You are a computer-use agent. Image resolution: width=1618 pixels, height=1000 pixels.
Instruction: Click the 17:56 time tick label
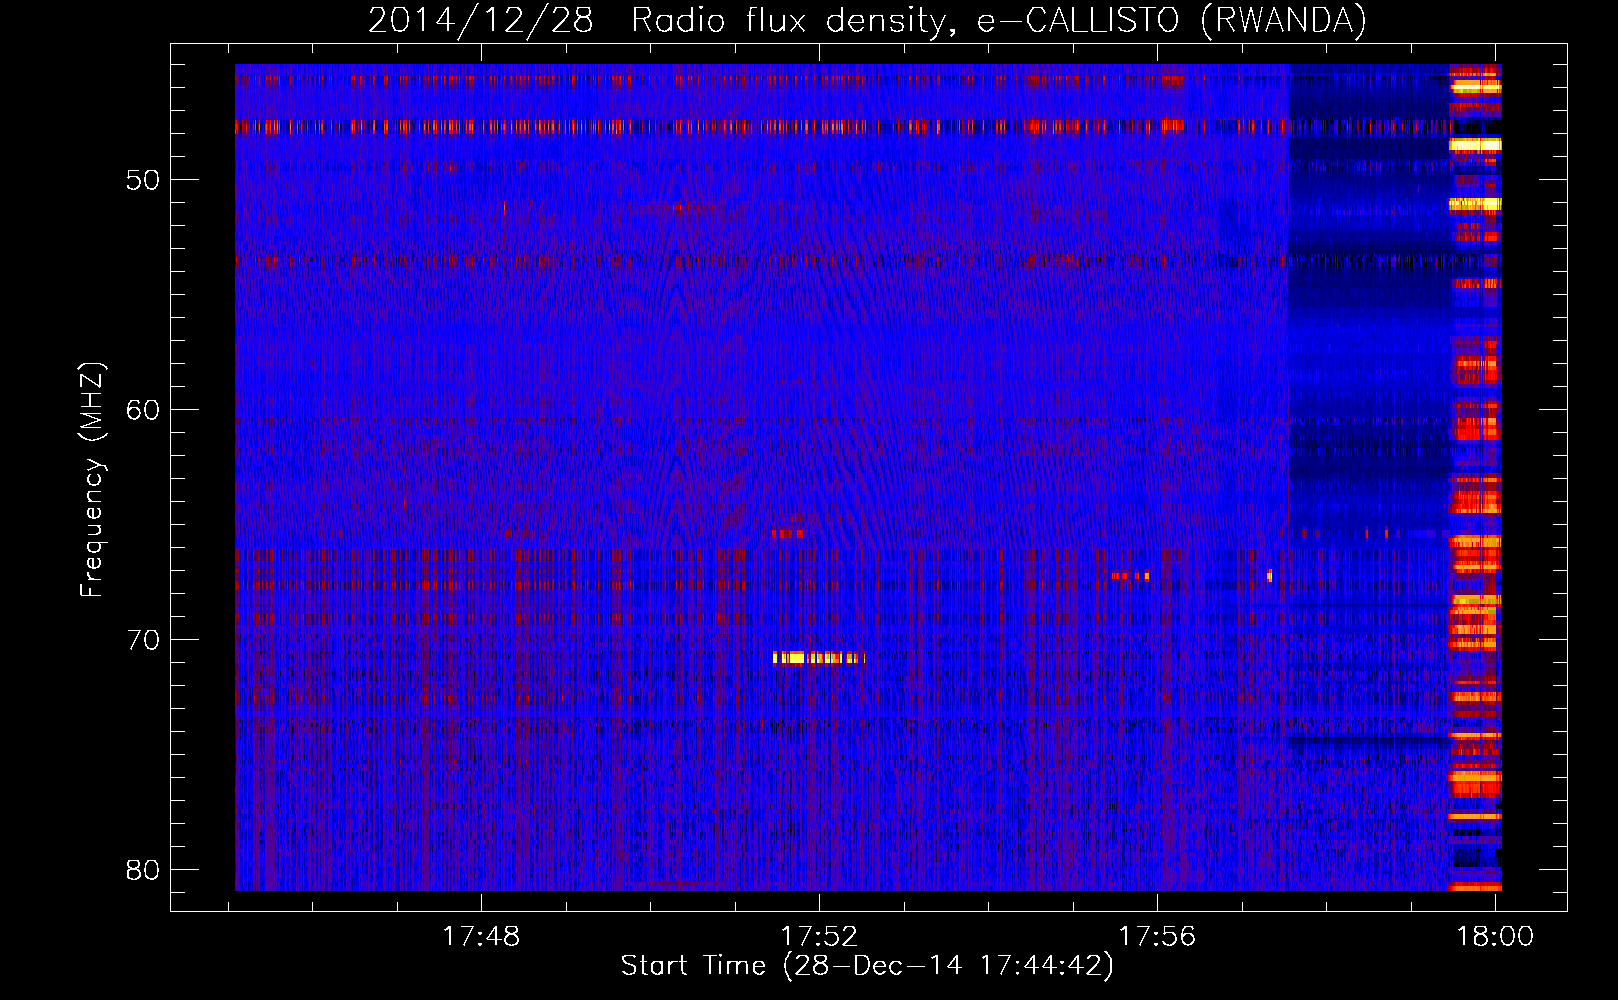click(x=1157, y=937)
